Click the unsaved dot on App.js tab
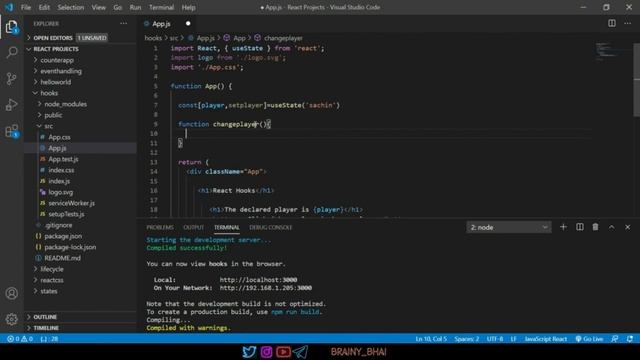The width and height of the screenshot is (640, 360). [x=188, y=24]
